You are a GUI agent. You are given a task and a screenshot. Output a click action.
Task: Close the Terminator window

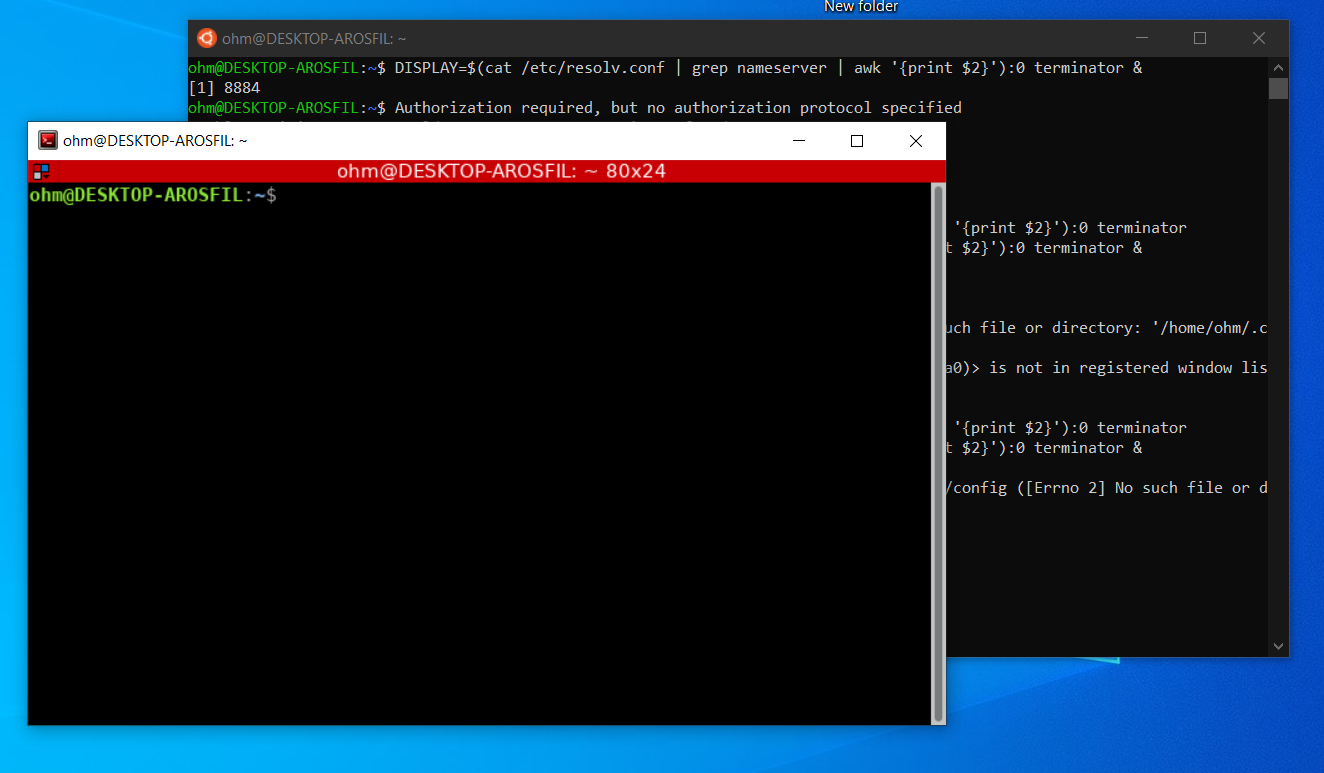pos(915,141)
